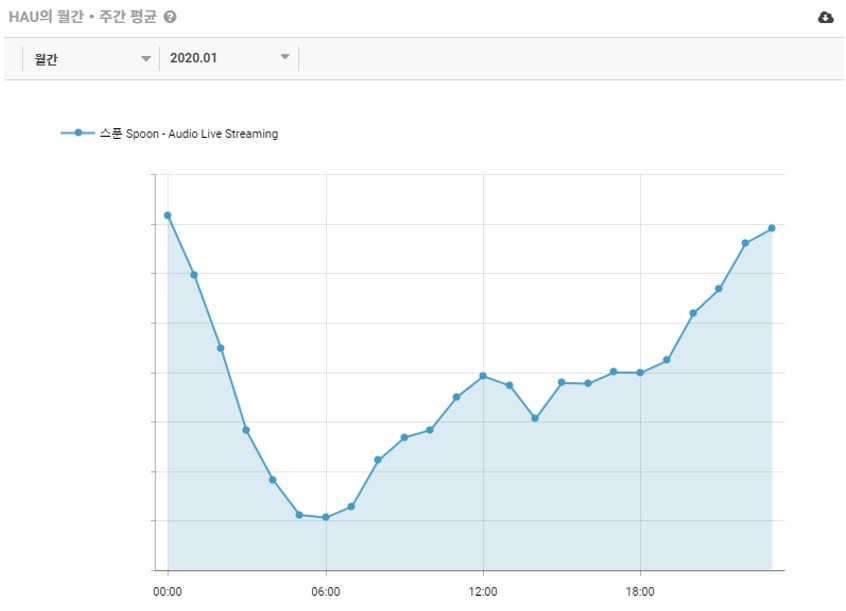Click the 2020.01 date selector text

tap(193, 58)
